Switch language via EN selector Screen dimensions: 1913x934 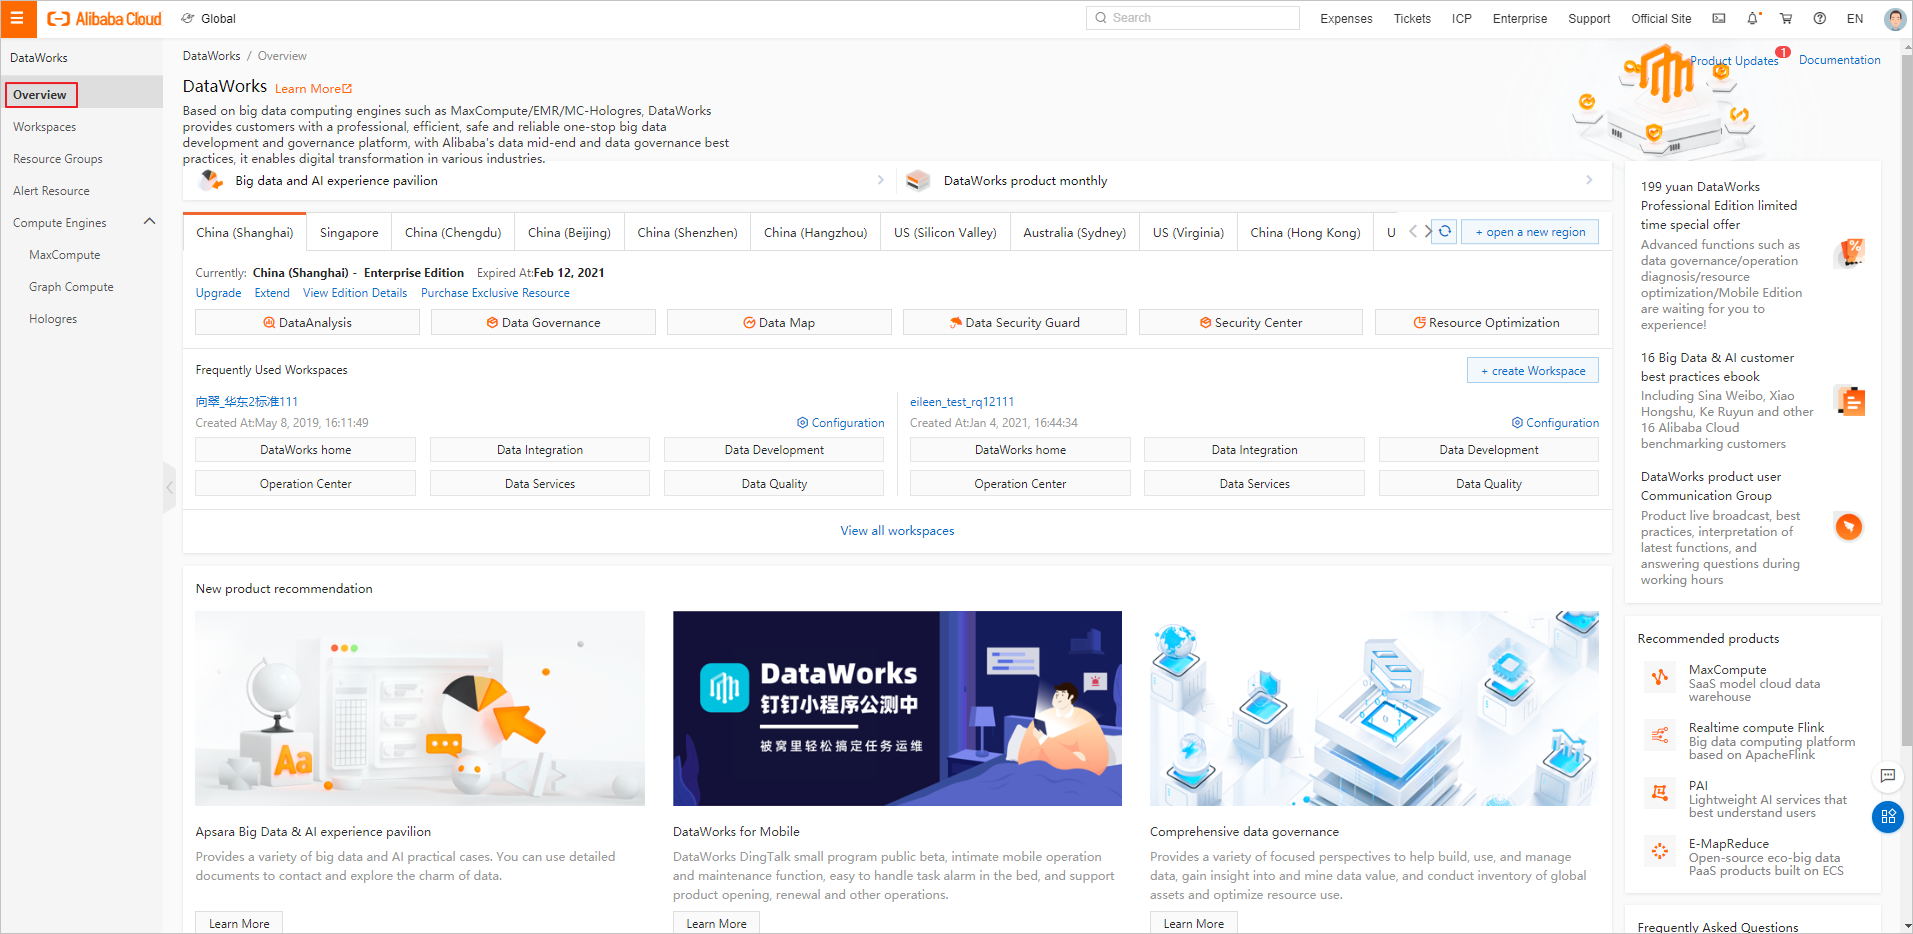(x=1855, y=18)
